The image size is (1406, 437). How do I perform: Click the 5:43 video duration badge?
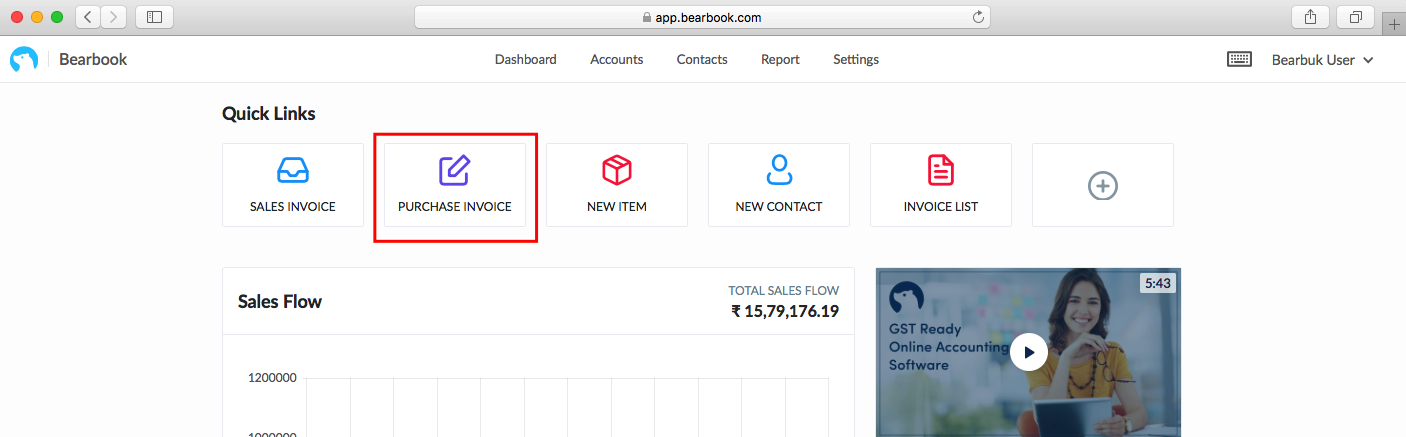[1158, 283]
